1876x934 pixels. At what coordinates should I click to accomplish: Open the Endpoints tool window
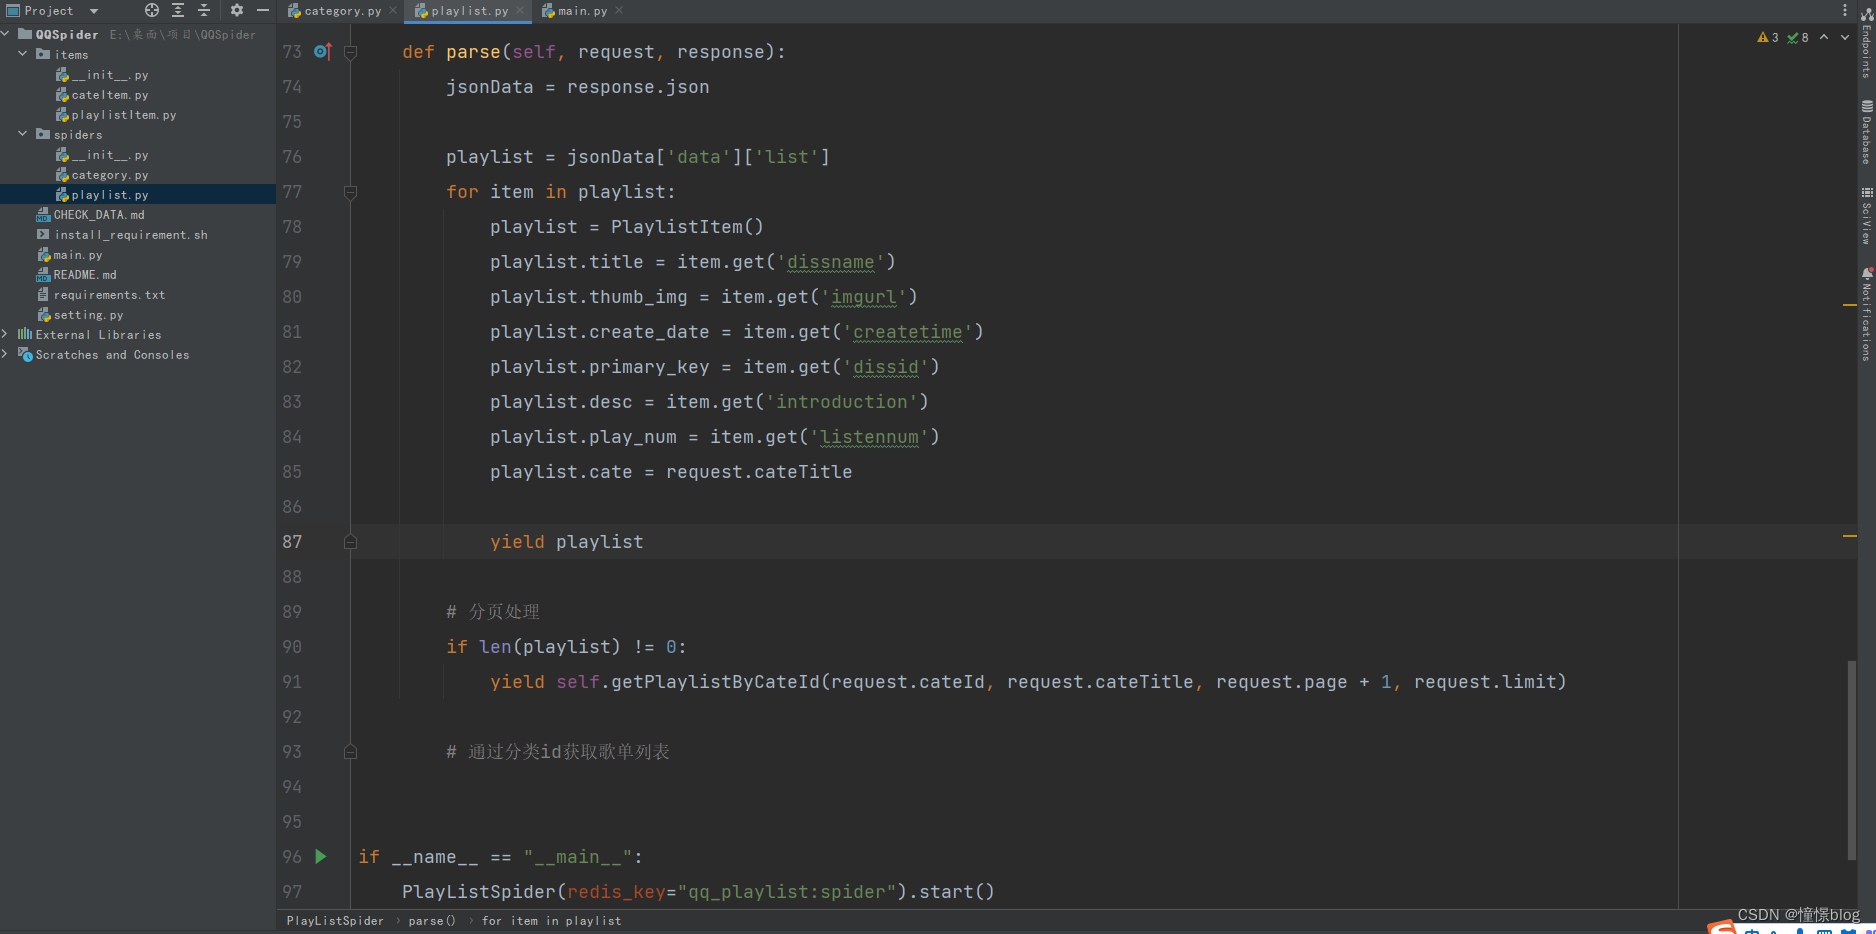pyautogui.click(x=1866, y=44)
